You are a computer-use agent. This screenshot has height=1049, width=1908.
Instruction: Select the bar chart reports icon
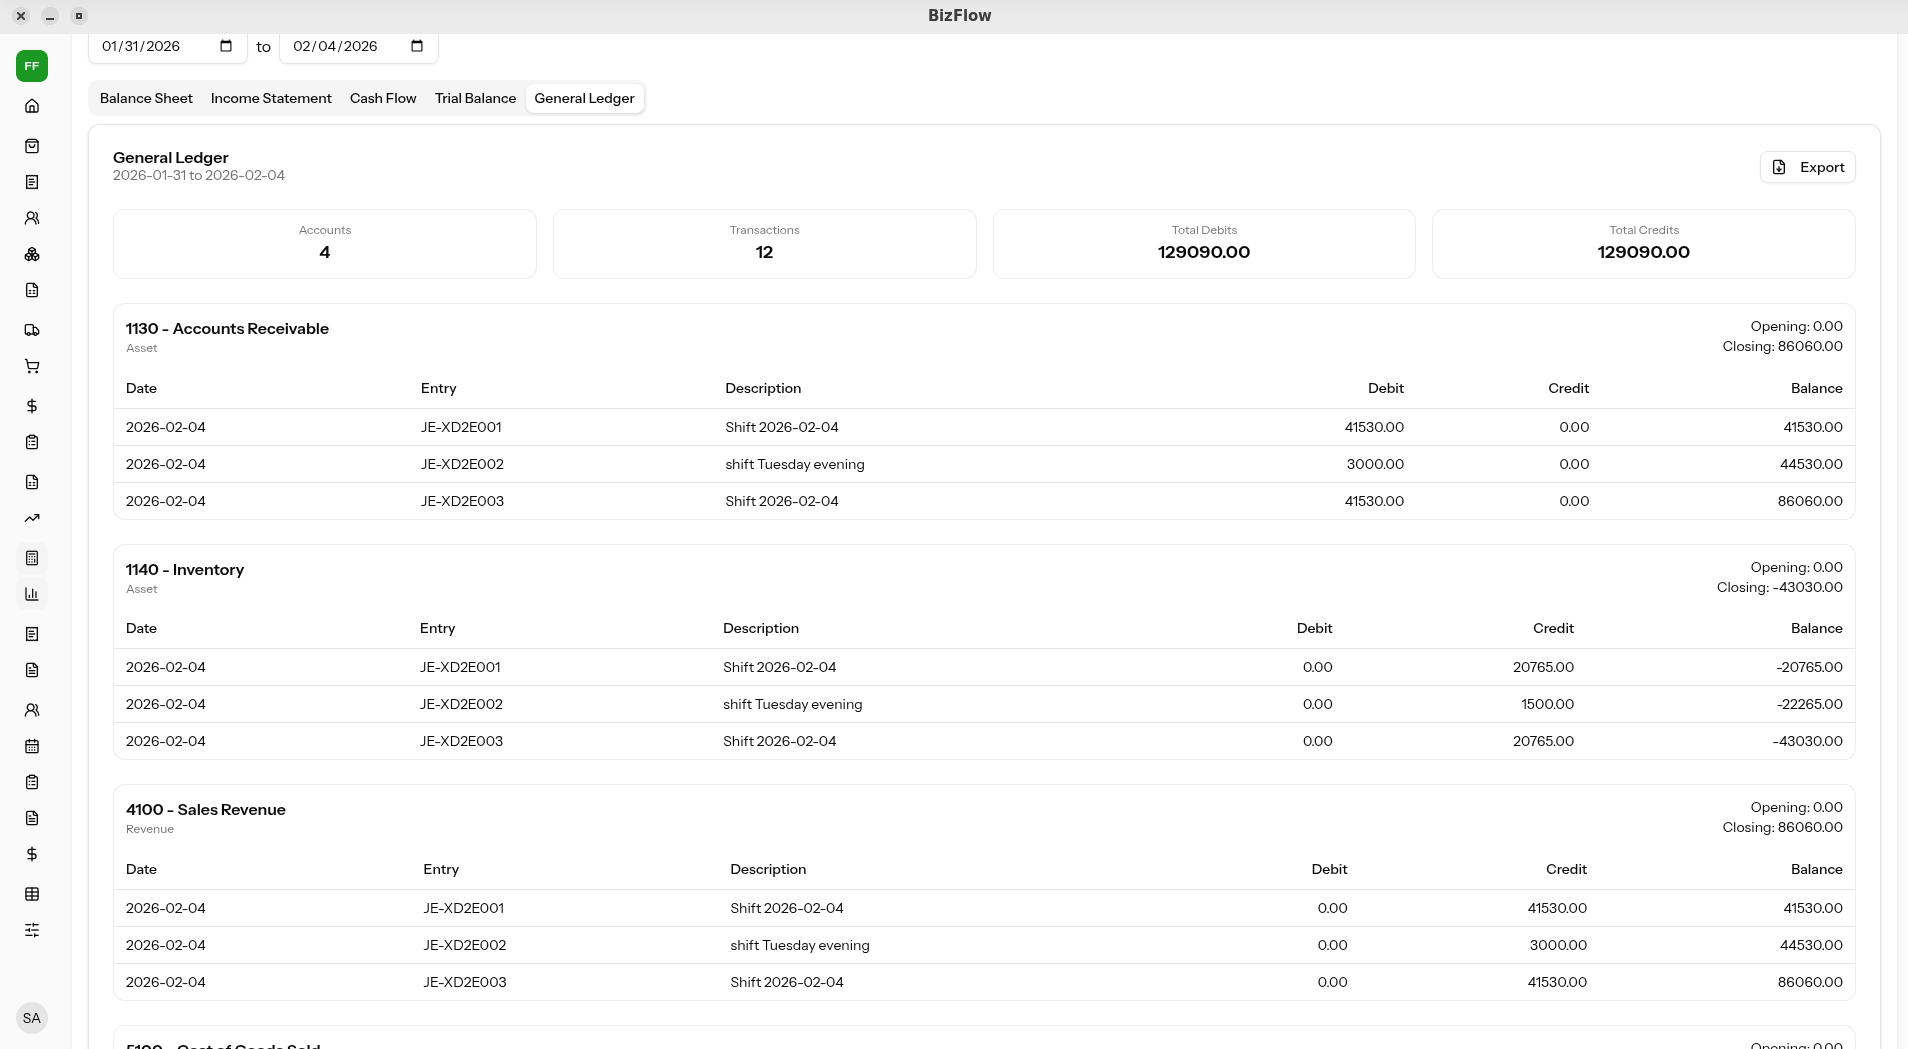coord(32,594)
